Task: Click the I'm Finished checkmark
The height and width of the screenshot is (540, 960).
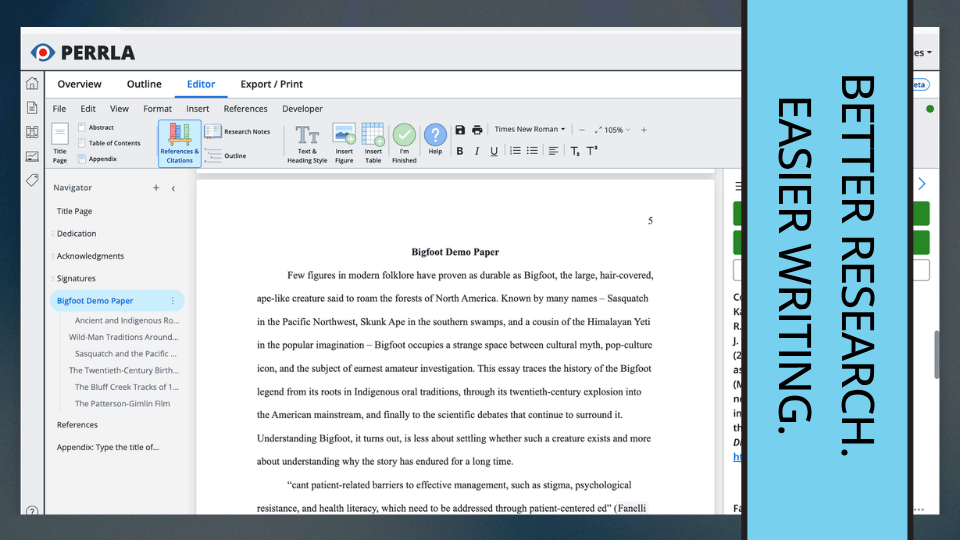Action: [404, 144]
